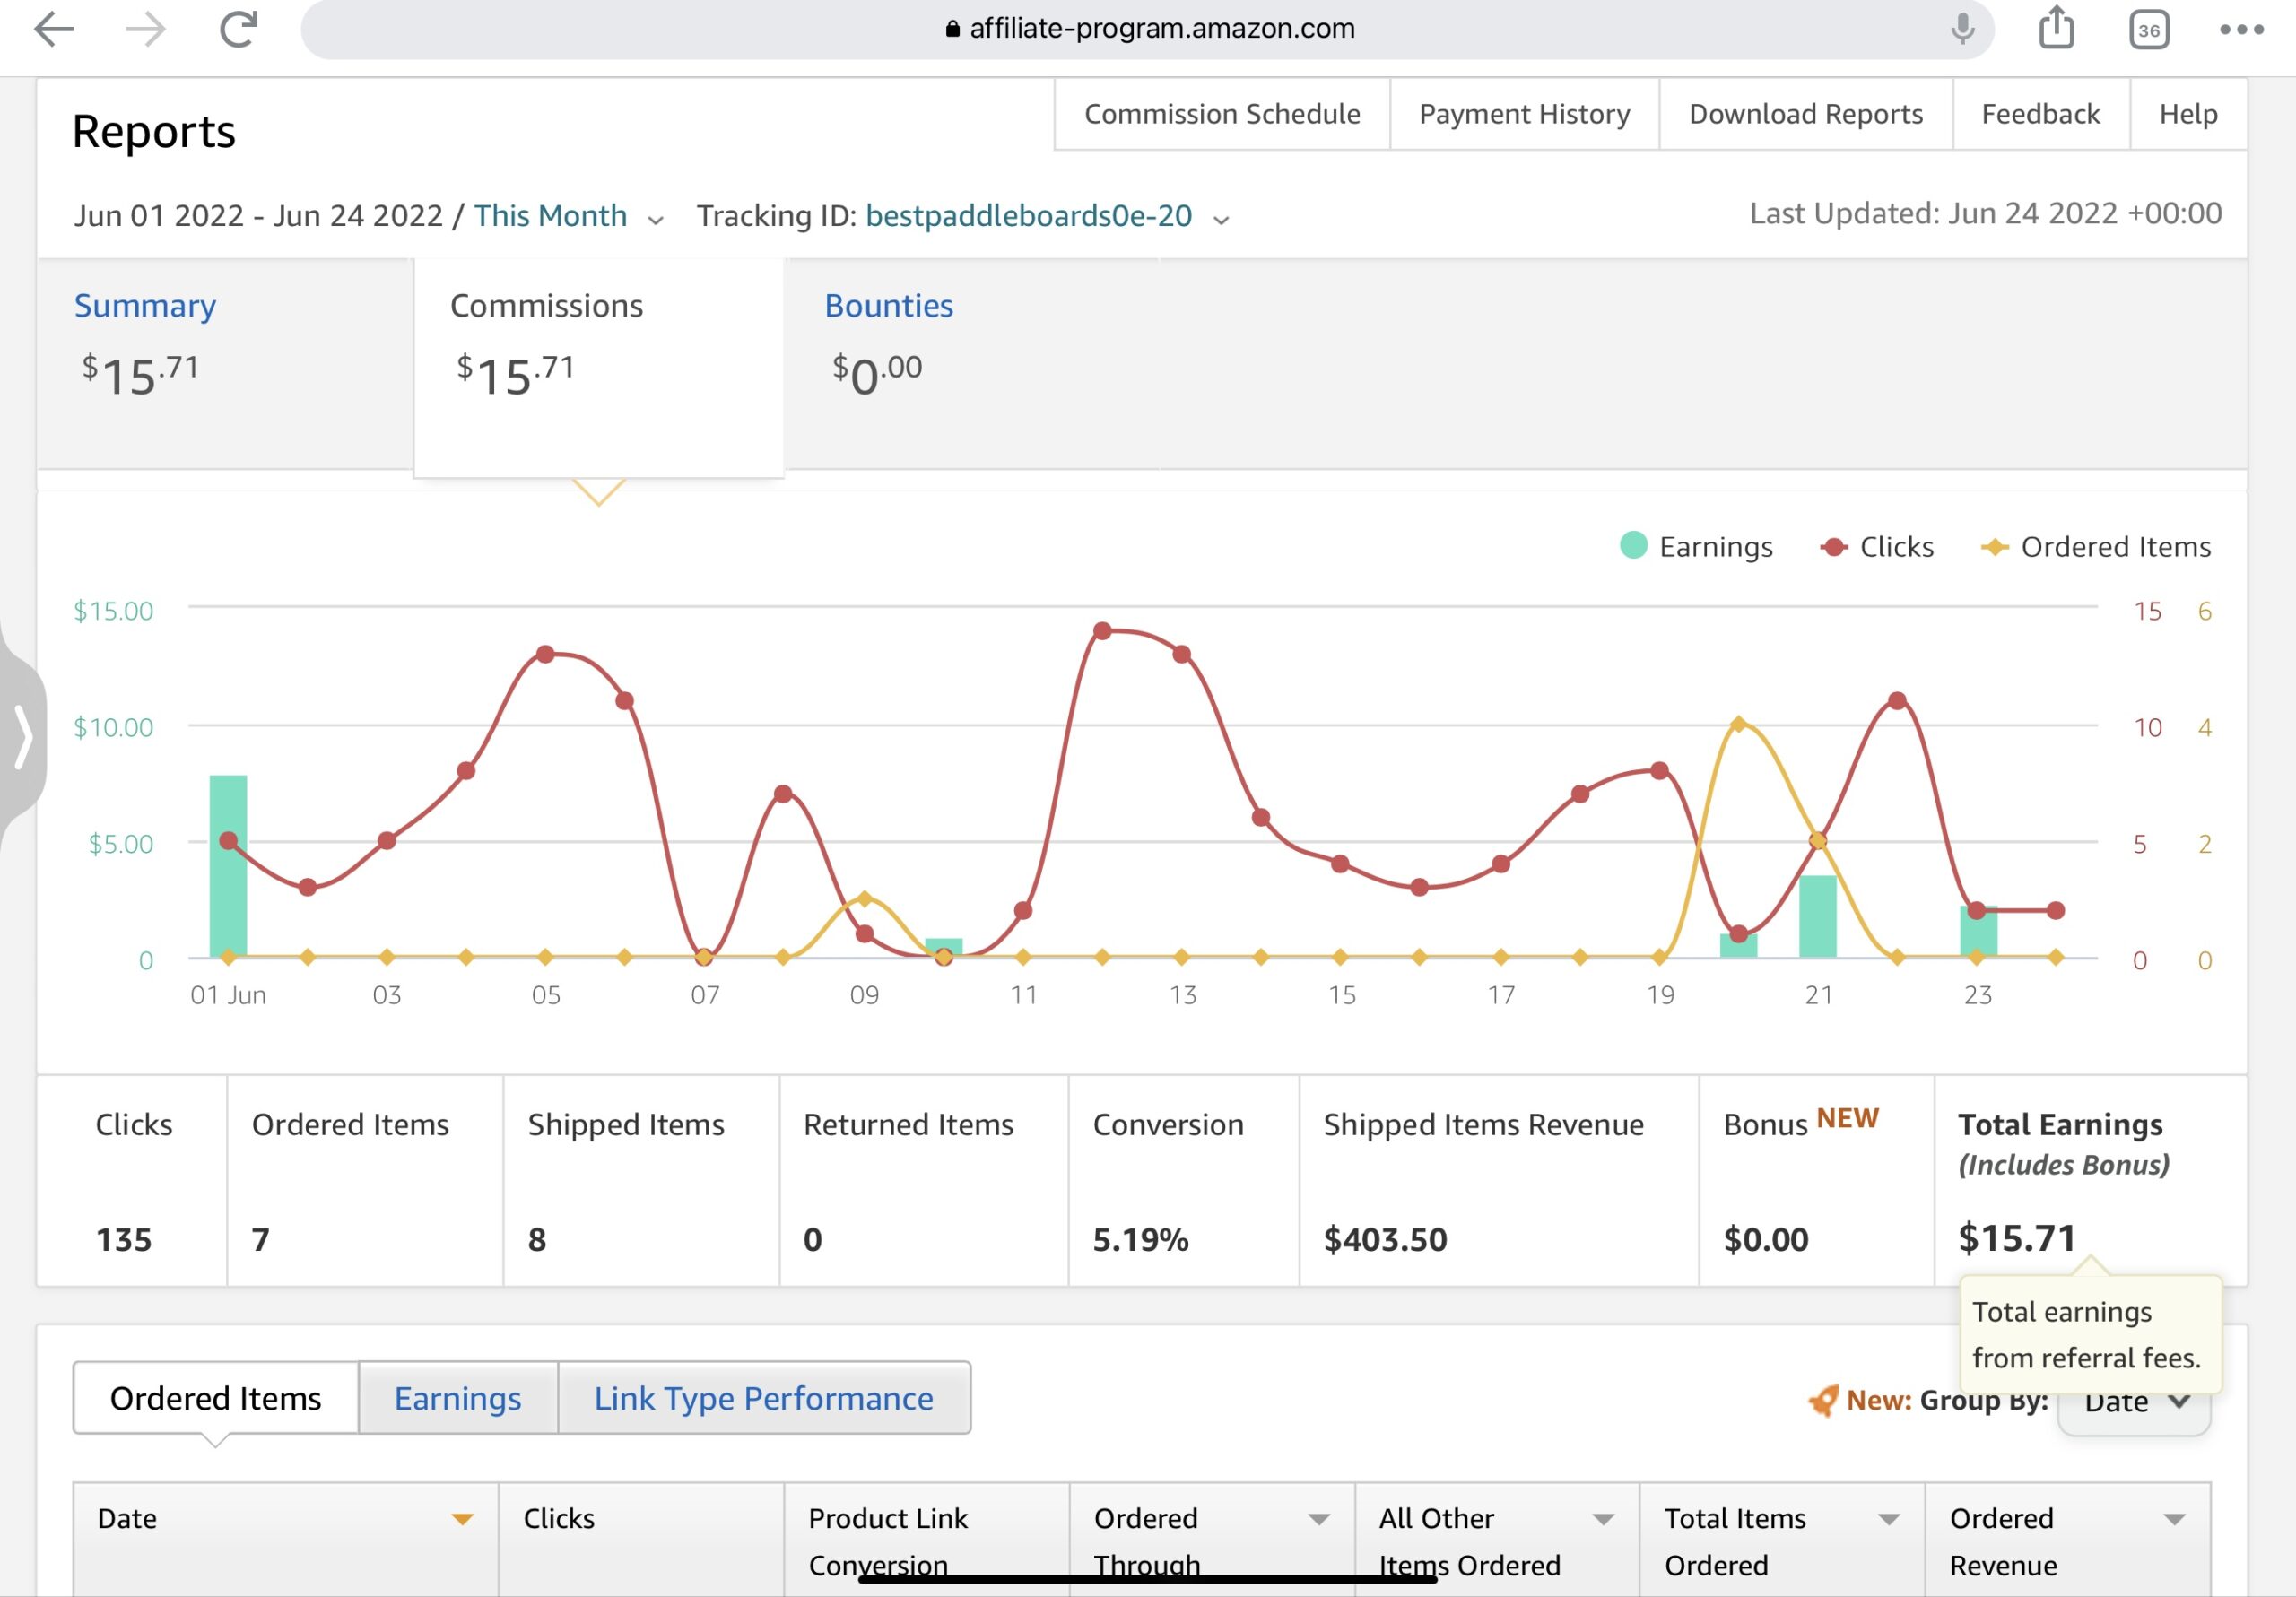Image resolution: width=2296 pixels, height=1597 pixels.
Task: Switch to the Link Type Performance tab
Action: coord(763,1397)
